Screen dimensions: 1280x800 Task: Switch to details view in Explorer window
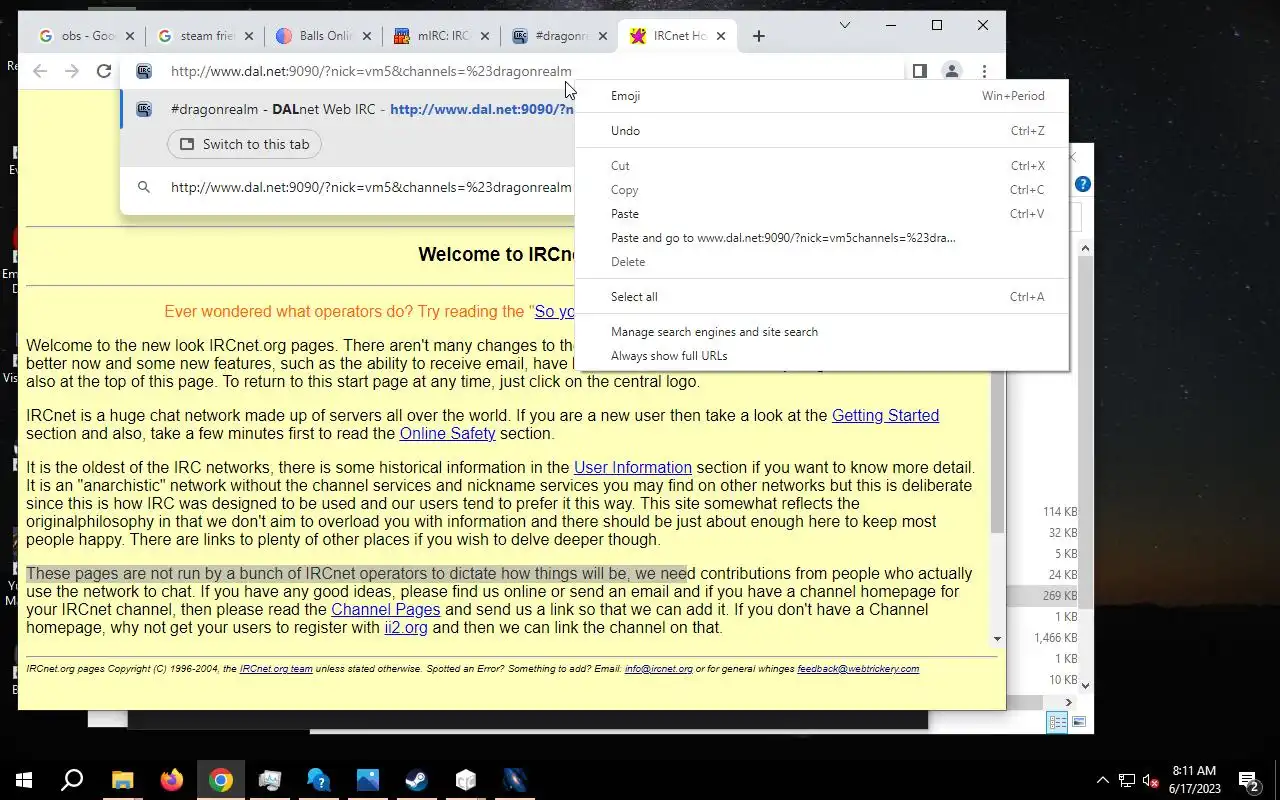tap(1058, 722)
